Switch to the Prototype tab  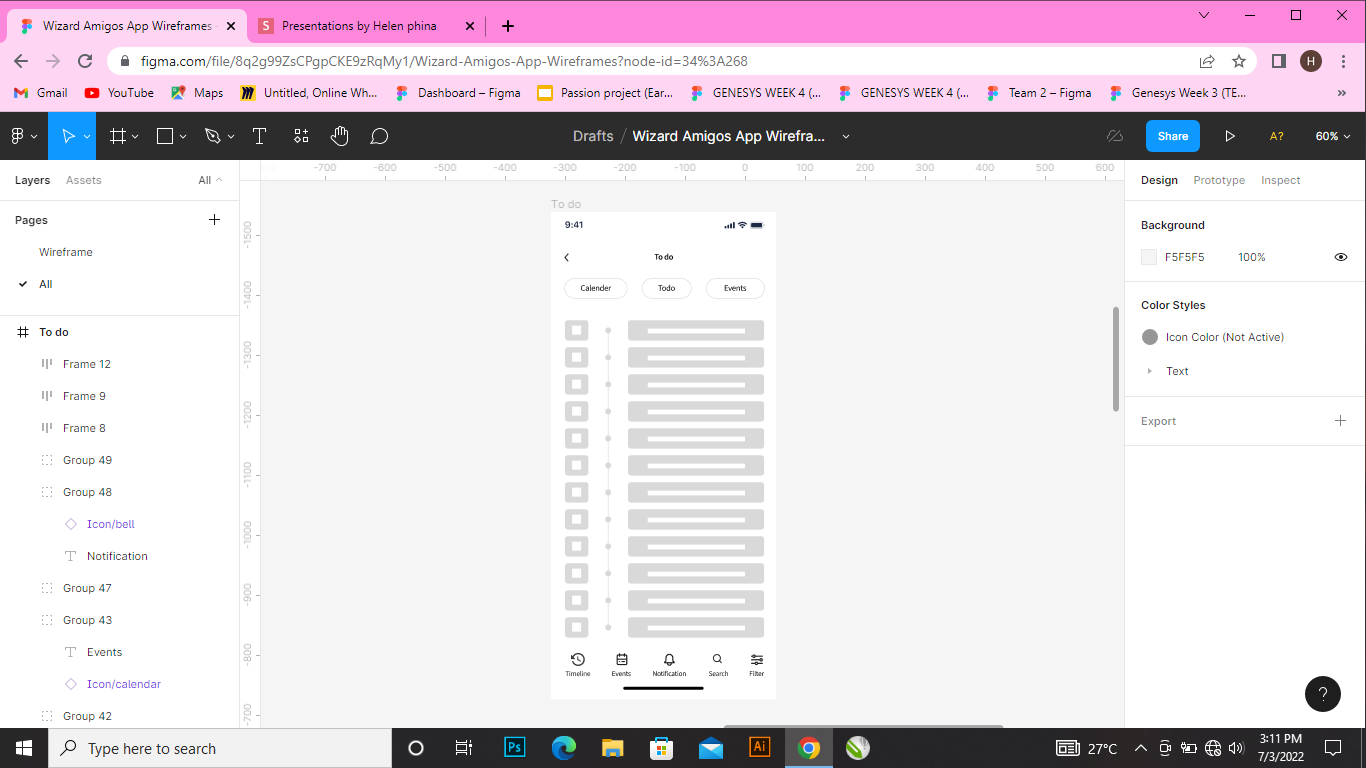click(x=1219, y=180)
